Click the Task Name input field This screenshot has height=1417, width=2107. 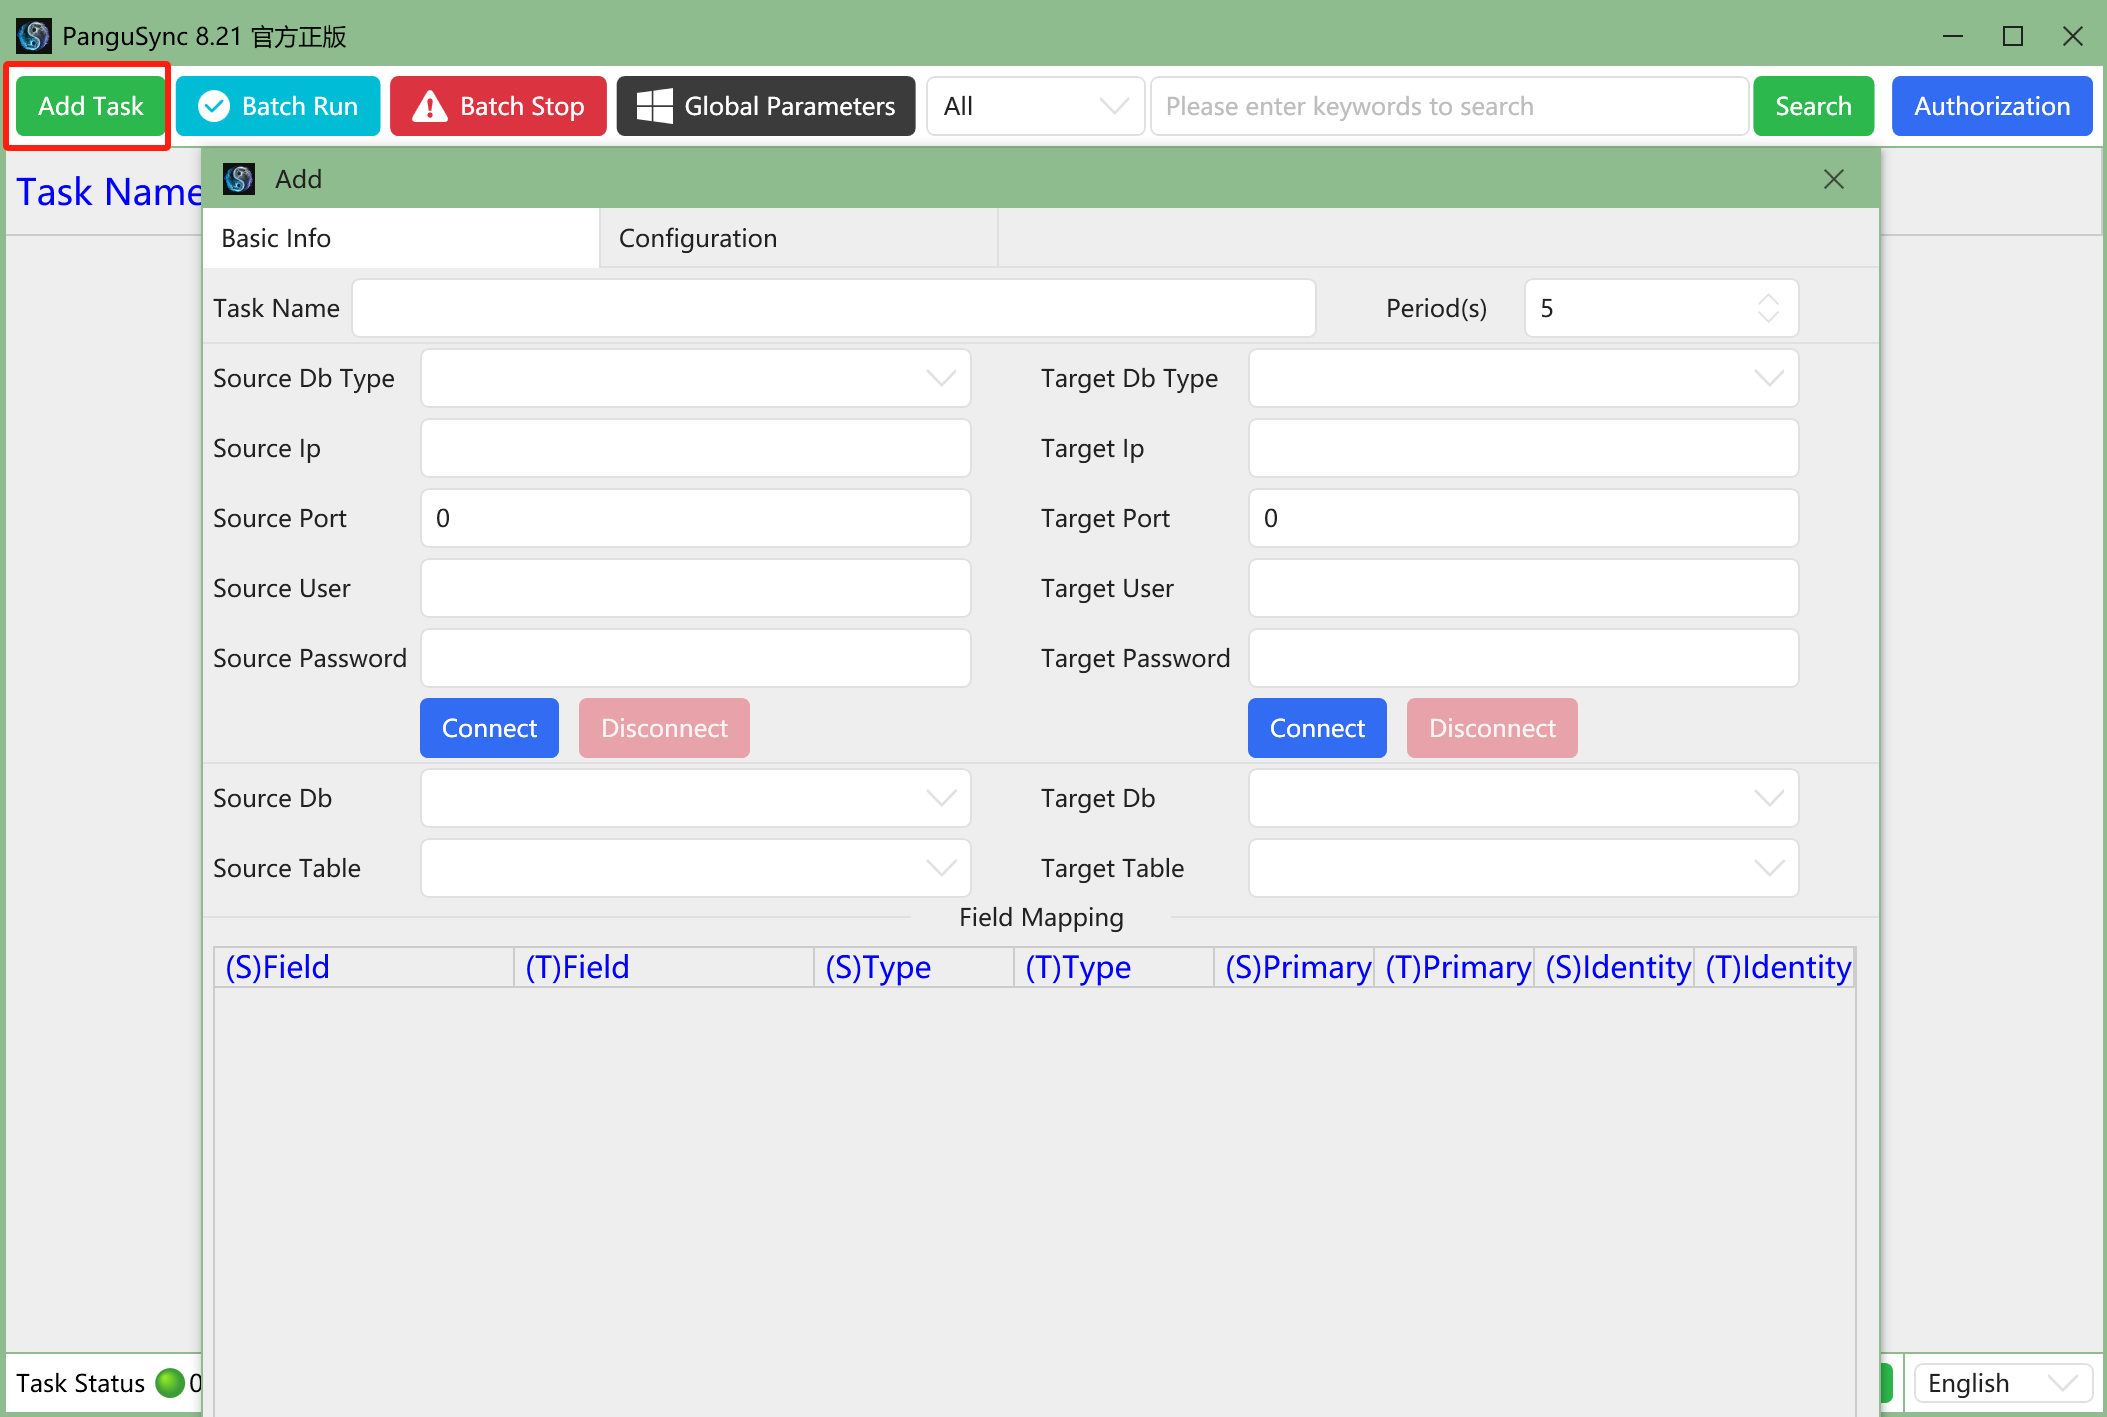834,308
